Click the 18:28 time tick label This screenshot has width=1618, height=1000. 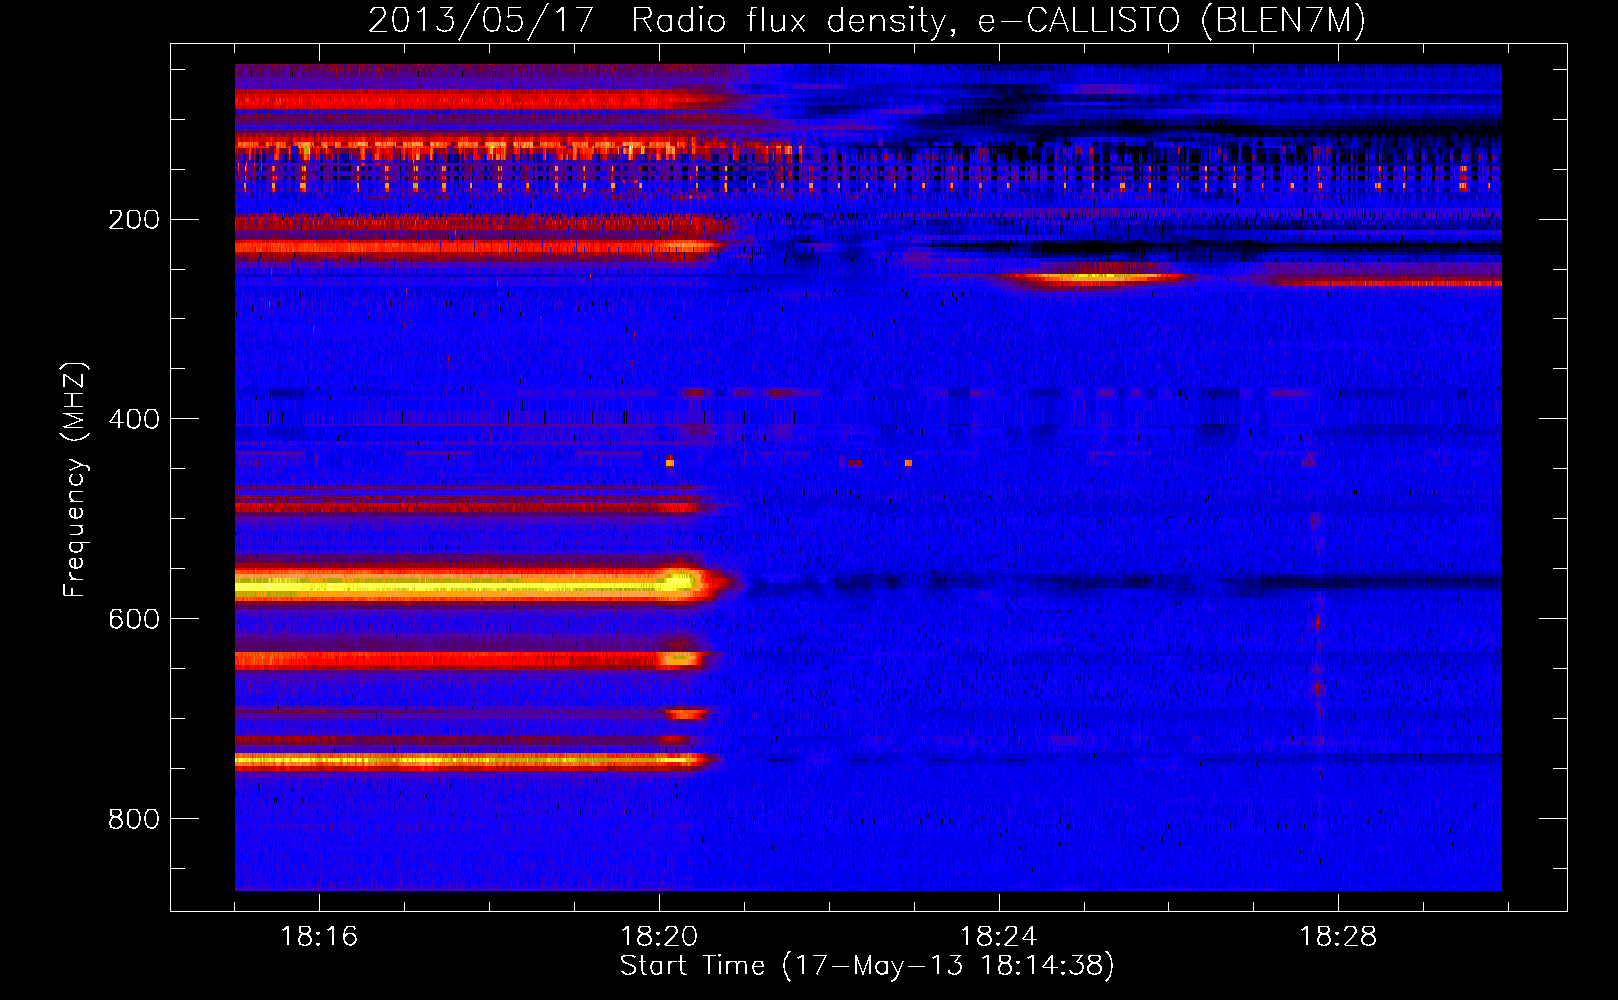[1338, 936]
